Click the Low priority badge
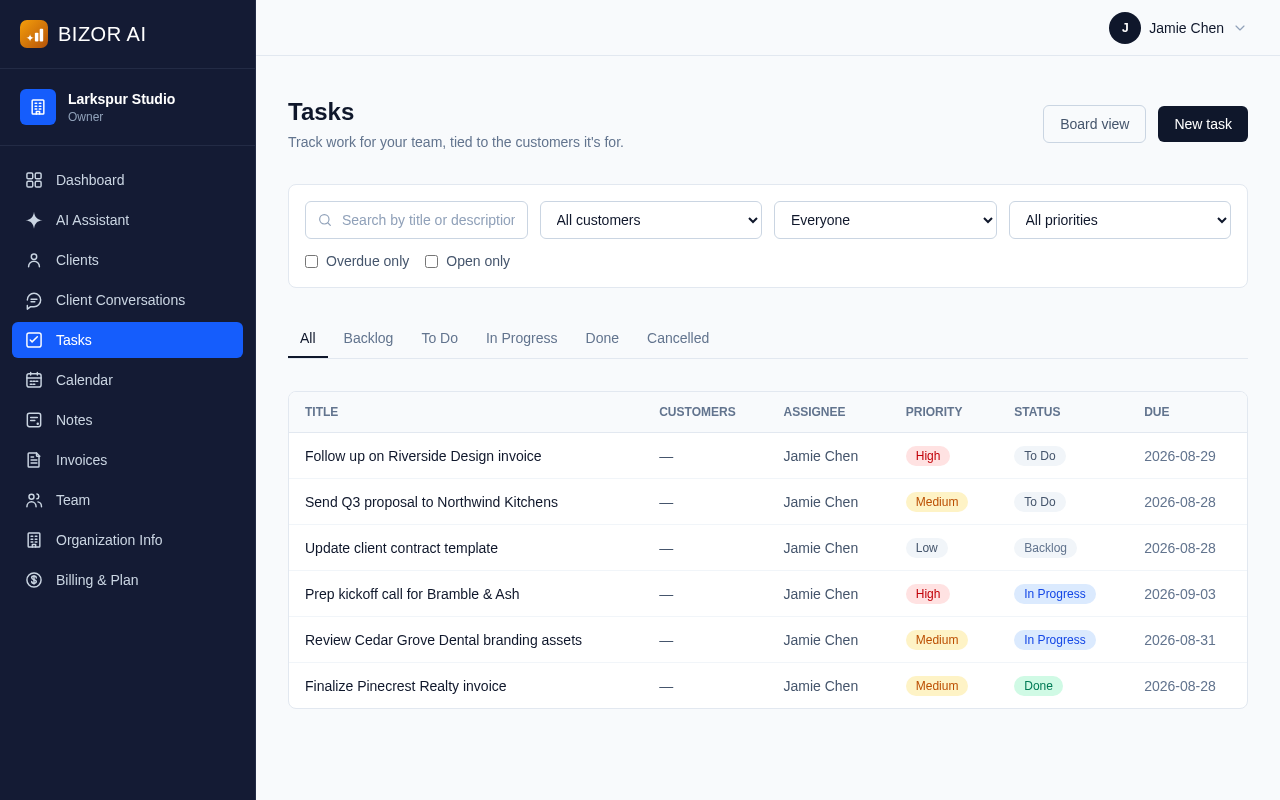The image size is (1280, 800). click(927, 548)
